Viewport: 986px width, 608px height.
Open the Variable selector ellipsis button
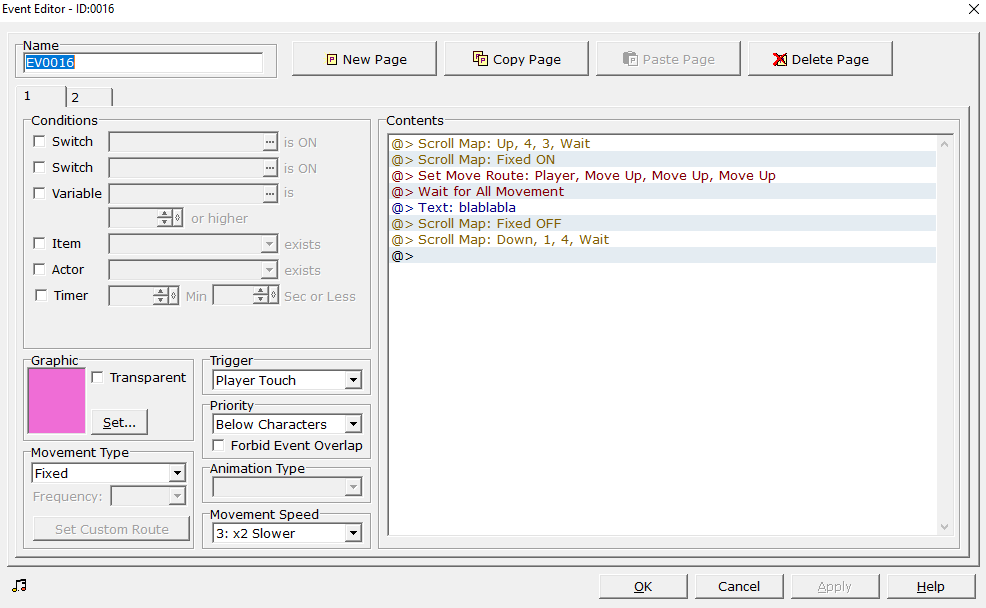(270, 194)
